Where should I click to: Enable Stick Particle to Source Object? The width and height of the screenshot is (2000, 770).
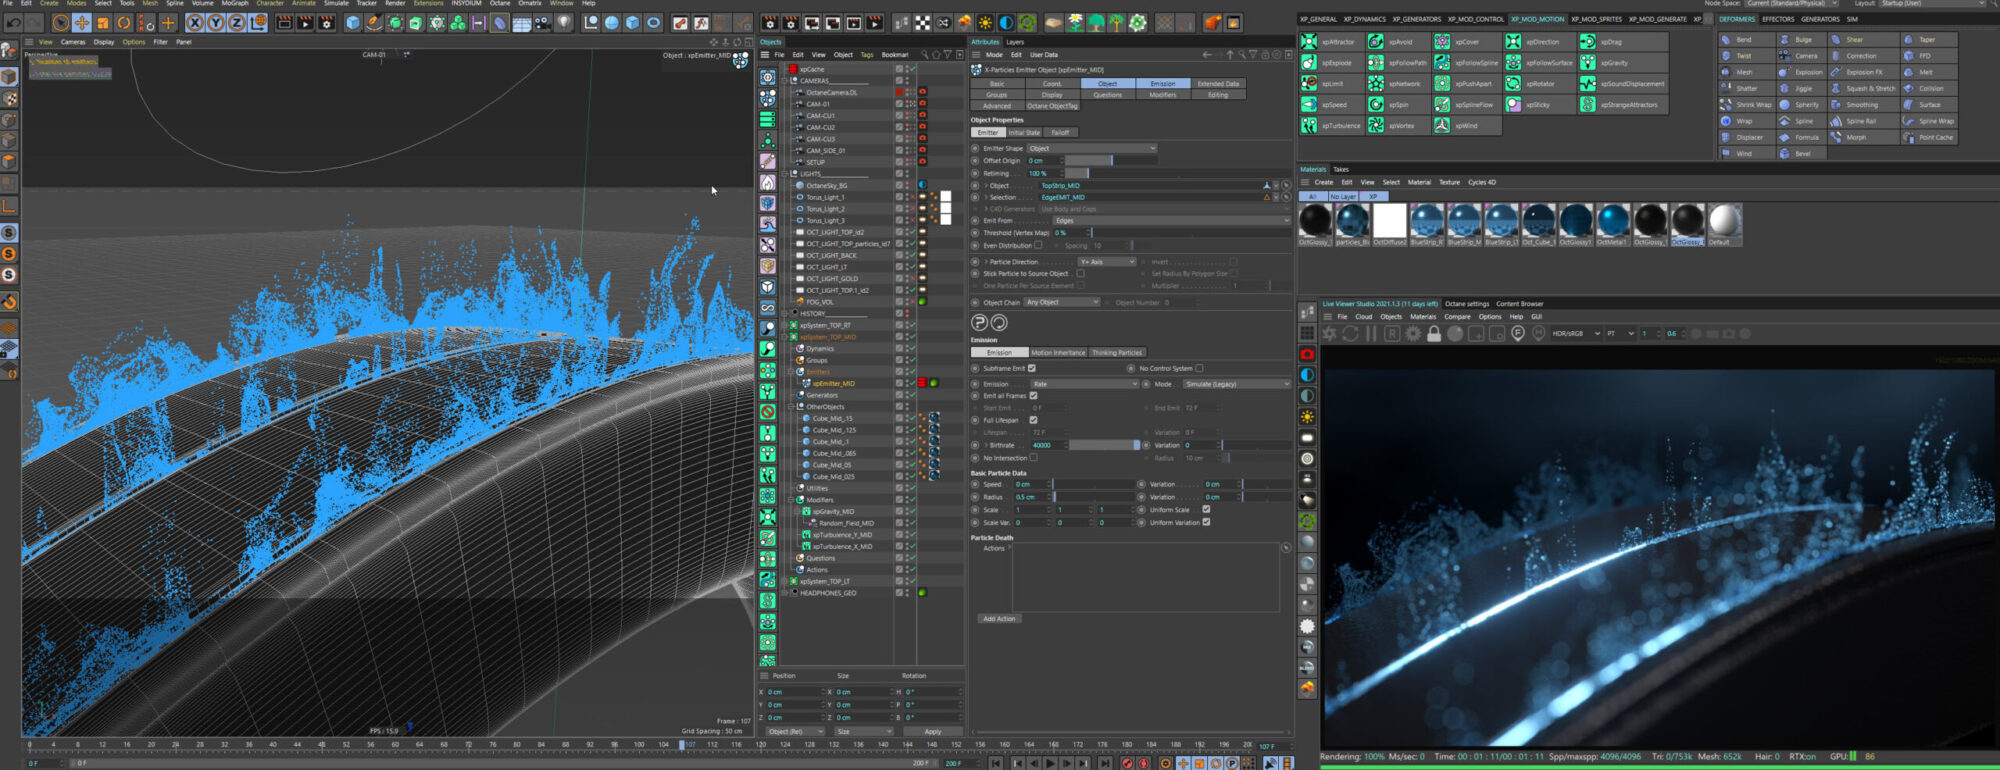point(1080,273)
